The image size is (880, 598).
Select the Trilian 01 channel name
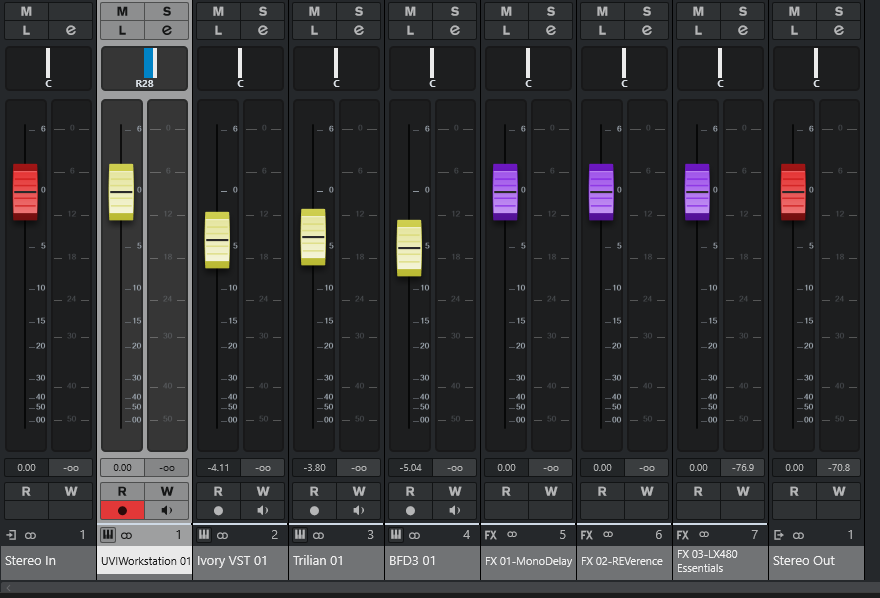[x=336, y=560]
